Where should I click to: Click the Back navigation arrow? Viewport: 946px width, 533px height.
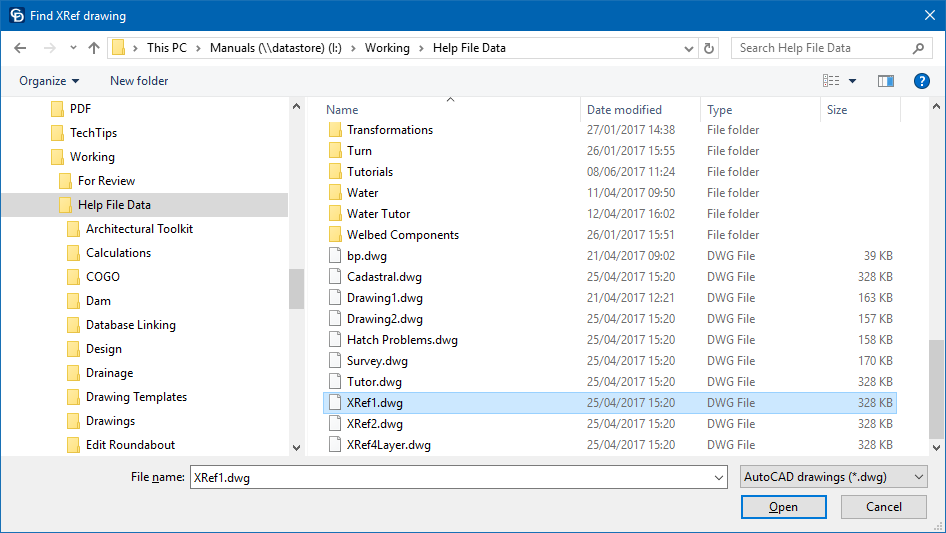pyautogui.click(x=20, y=48)
